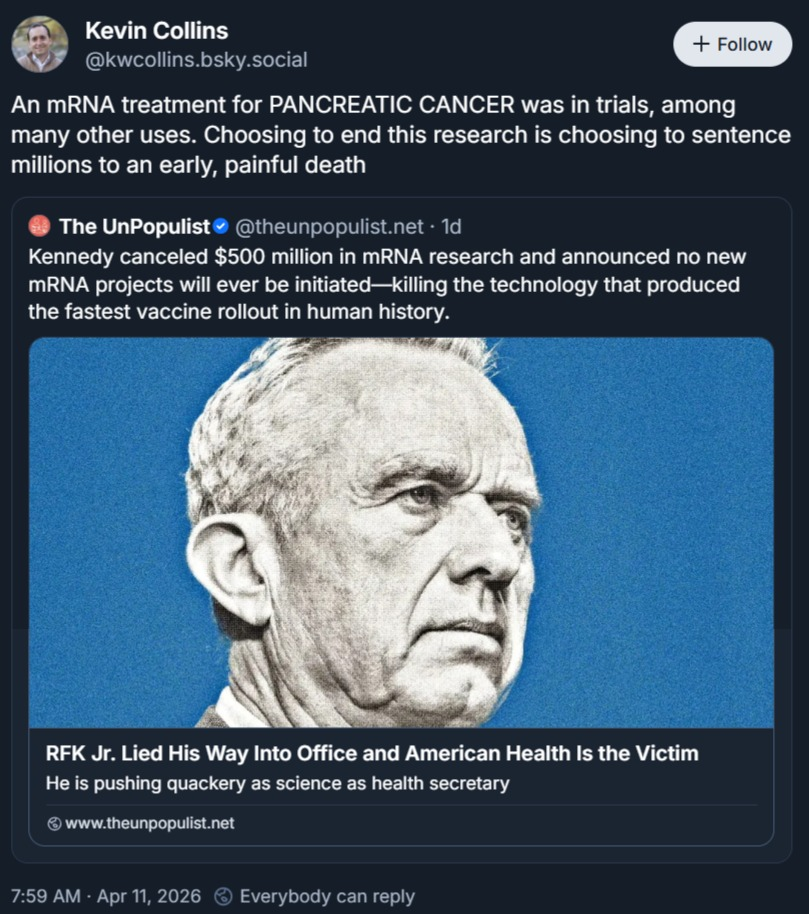Follow Kevin Collins

pos(733,44)
